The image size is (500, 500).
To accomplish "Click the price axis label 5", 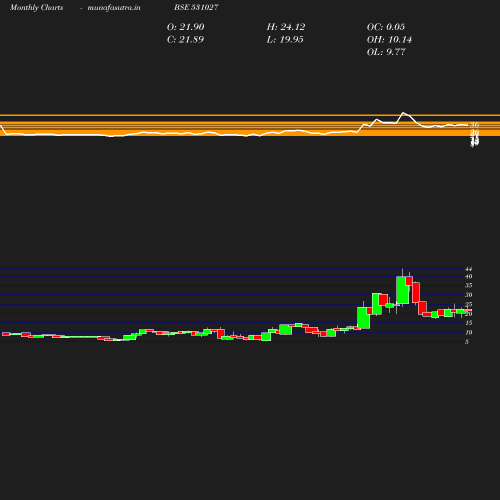I will pyautogui.click(x=467, y=342).
